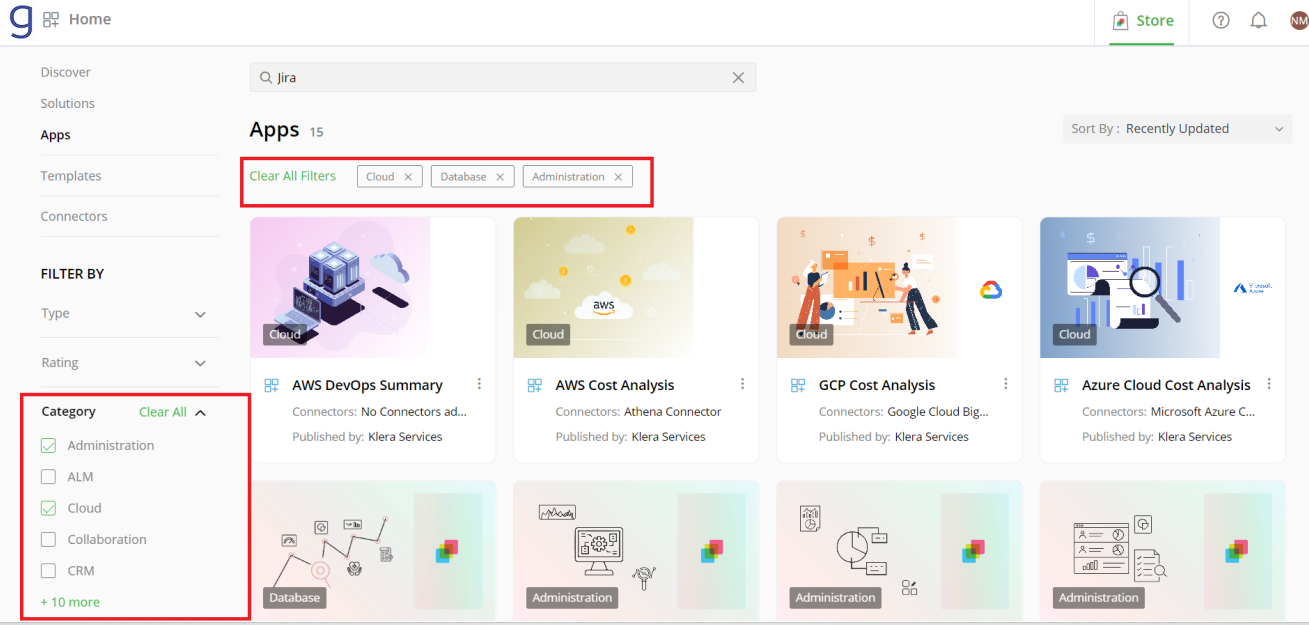The height and width of the screenshot is (625, 1309).
Task: Click the app icon beside AWS DevOps Summary
Action: (x=271, y=385)
